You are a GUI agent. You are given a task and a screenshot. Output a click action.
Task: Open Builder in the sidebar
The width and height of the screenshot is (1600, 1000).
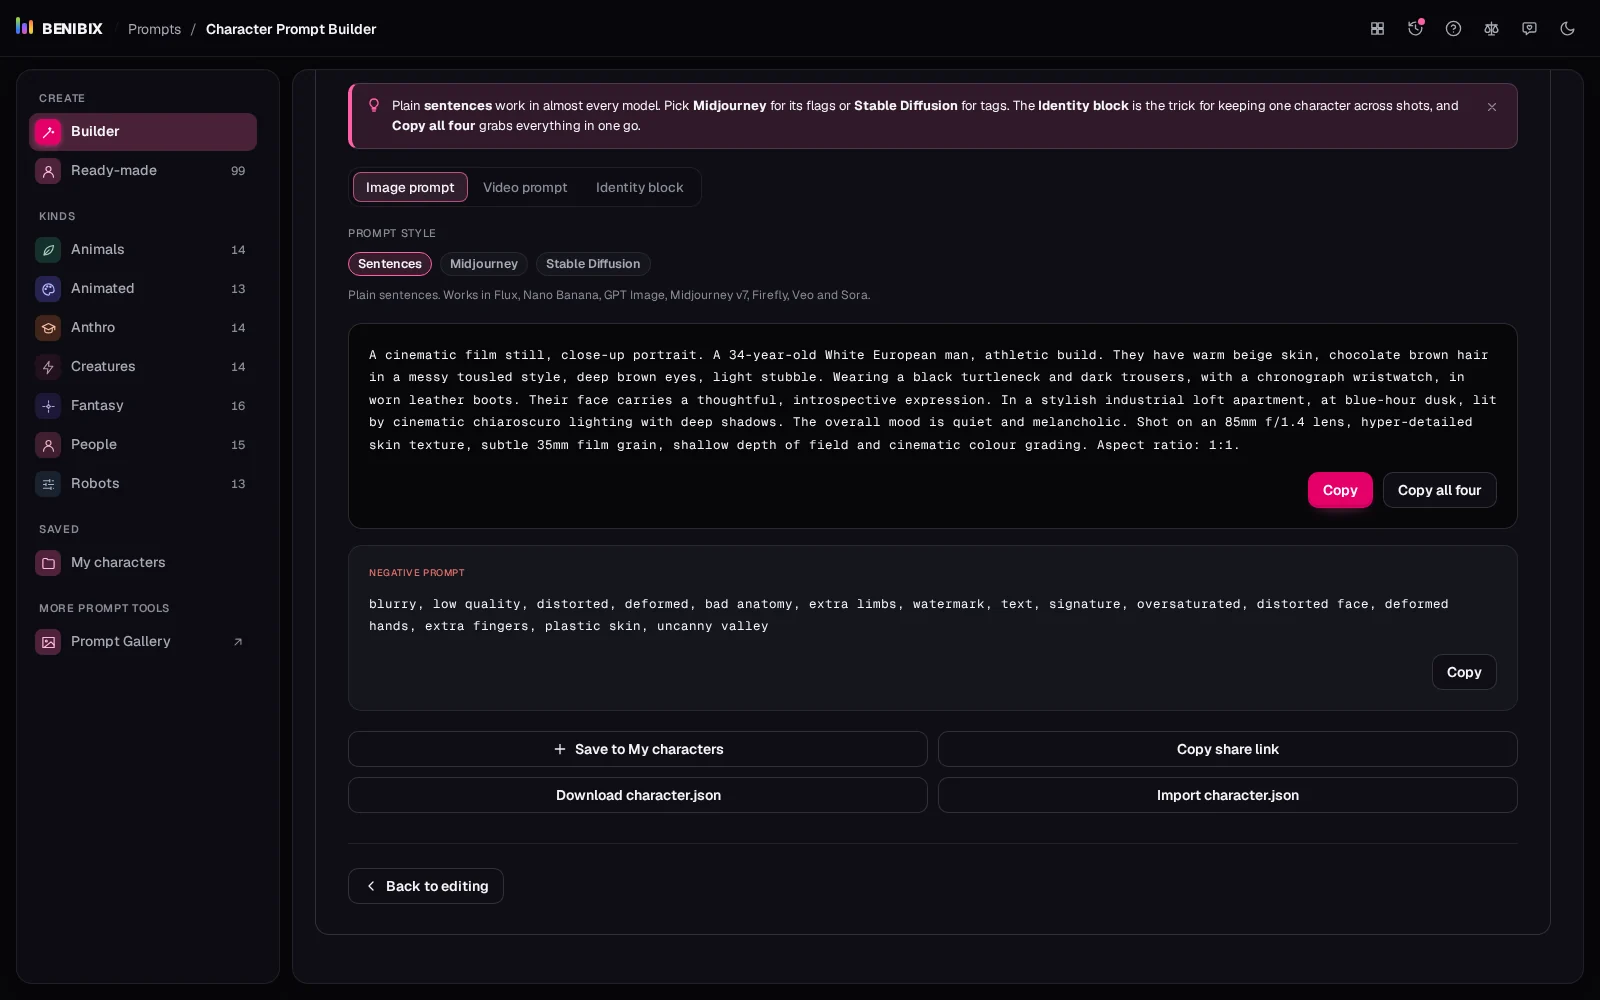click(143, 132)
